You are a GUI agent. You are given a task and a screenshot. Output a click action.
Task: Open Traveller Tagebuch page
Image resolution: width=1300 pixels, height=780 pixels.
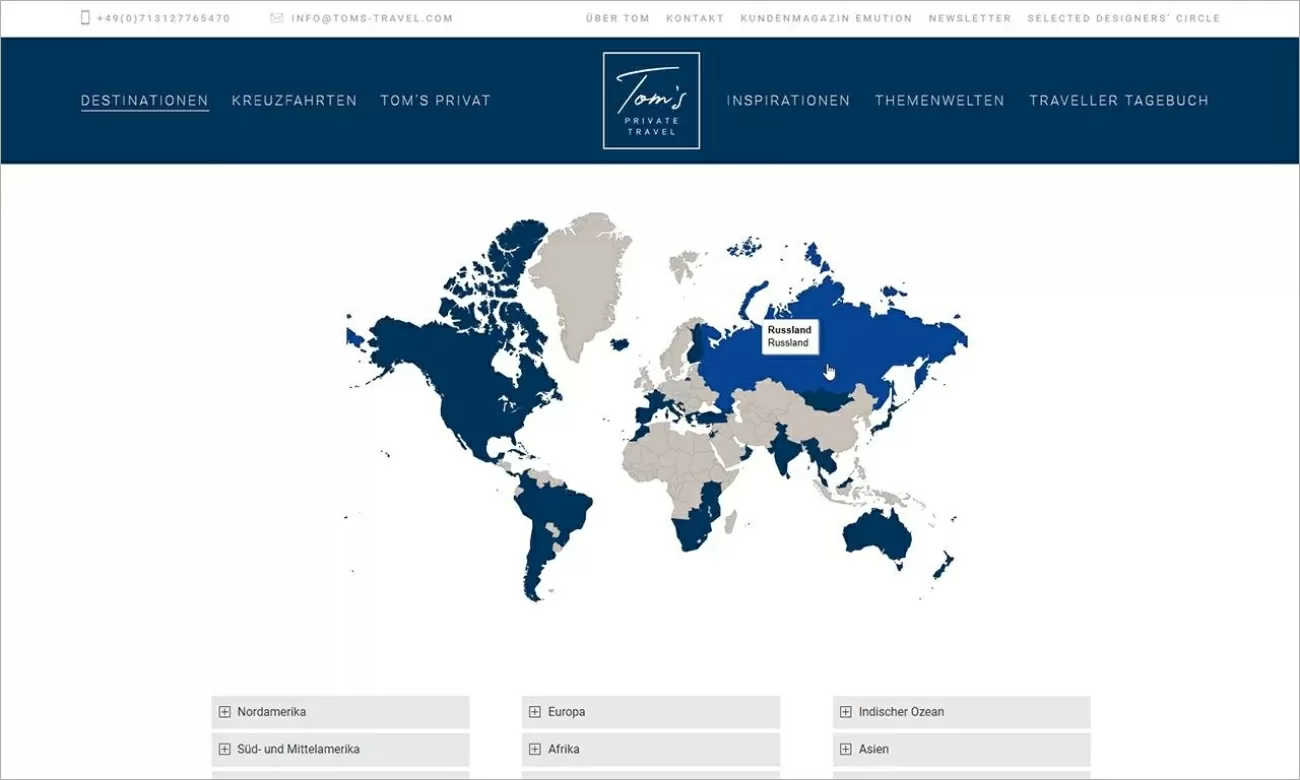1118,101
